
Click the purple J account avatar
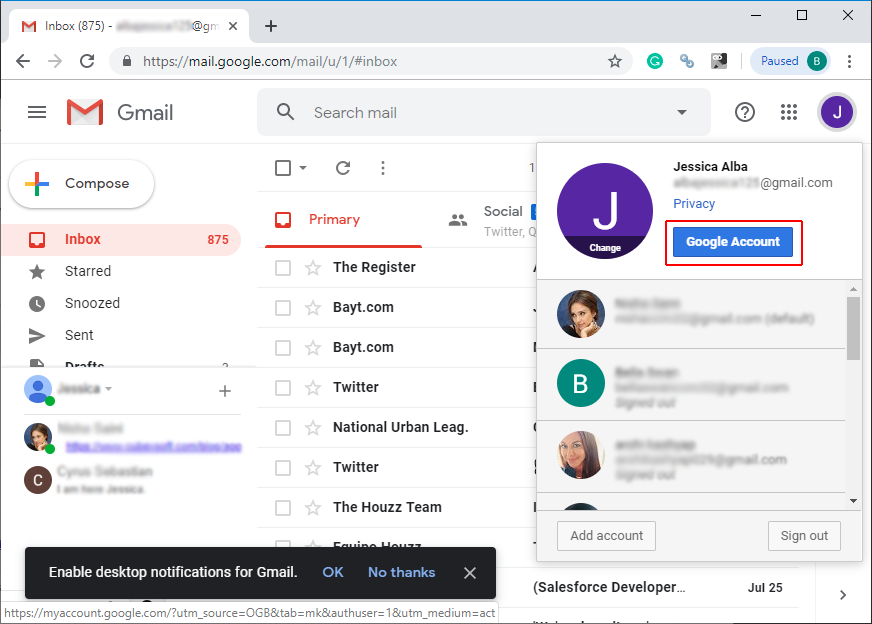836,112
